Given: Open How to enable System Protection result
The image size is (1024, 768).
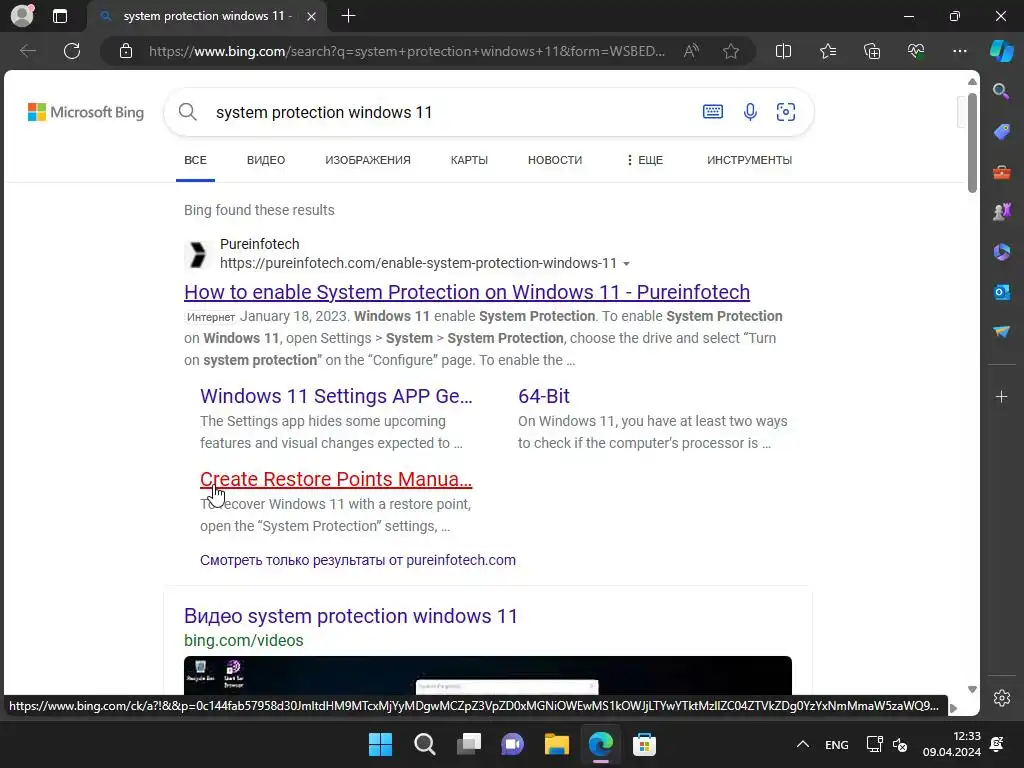Looking at the screenshot, I should [x=467, y=292].
